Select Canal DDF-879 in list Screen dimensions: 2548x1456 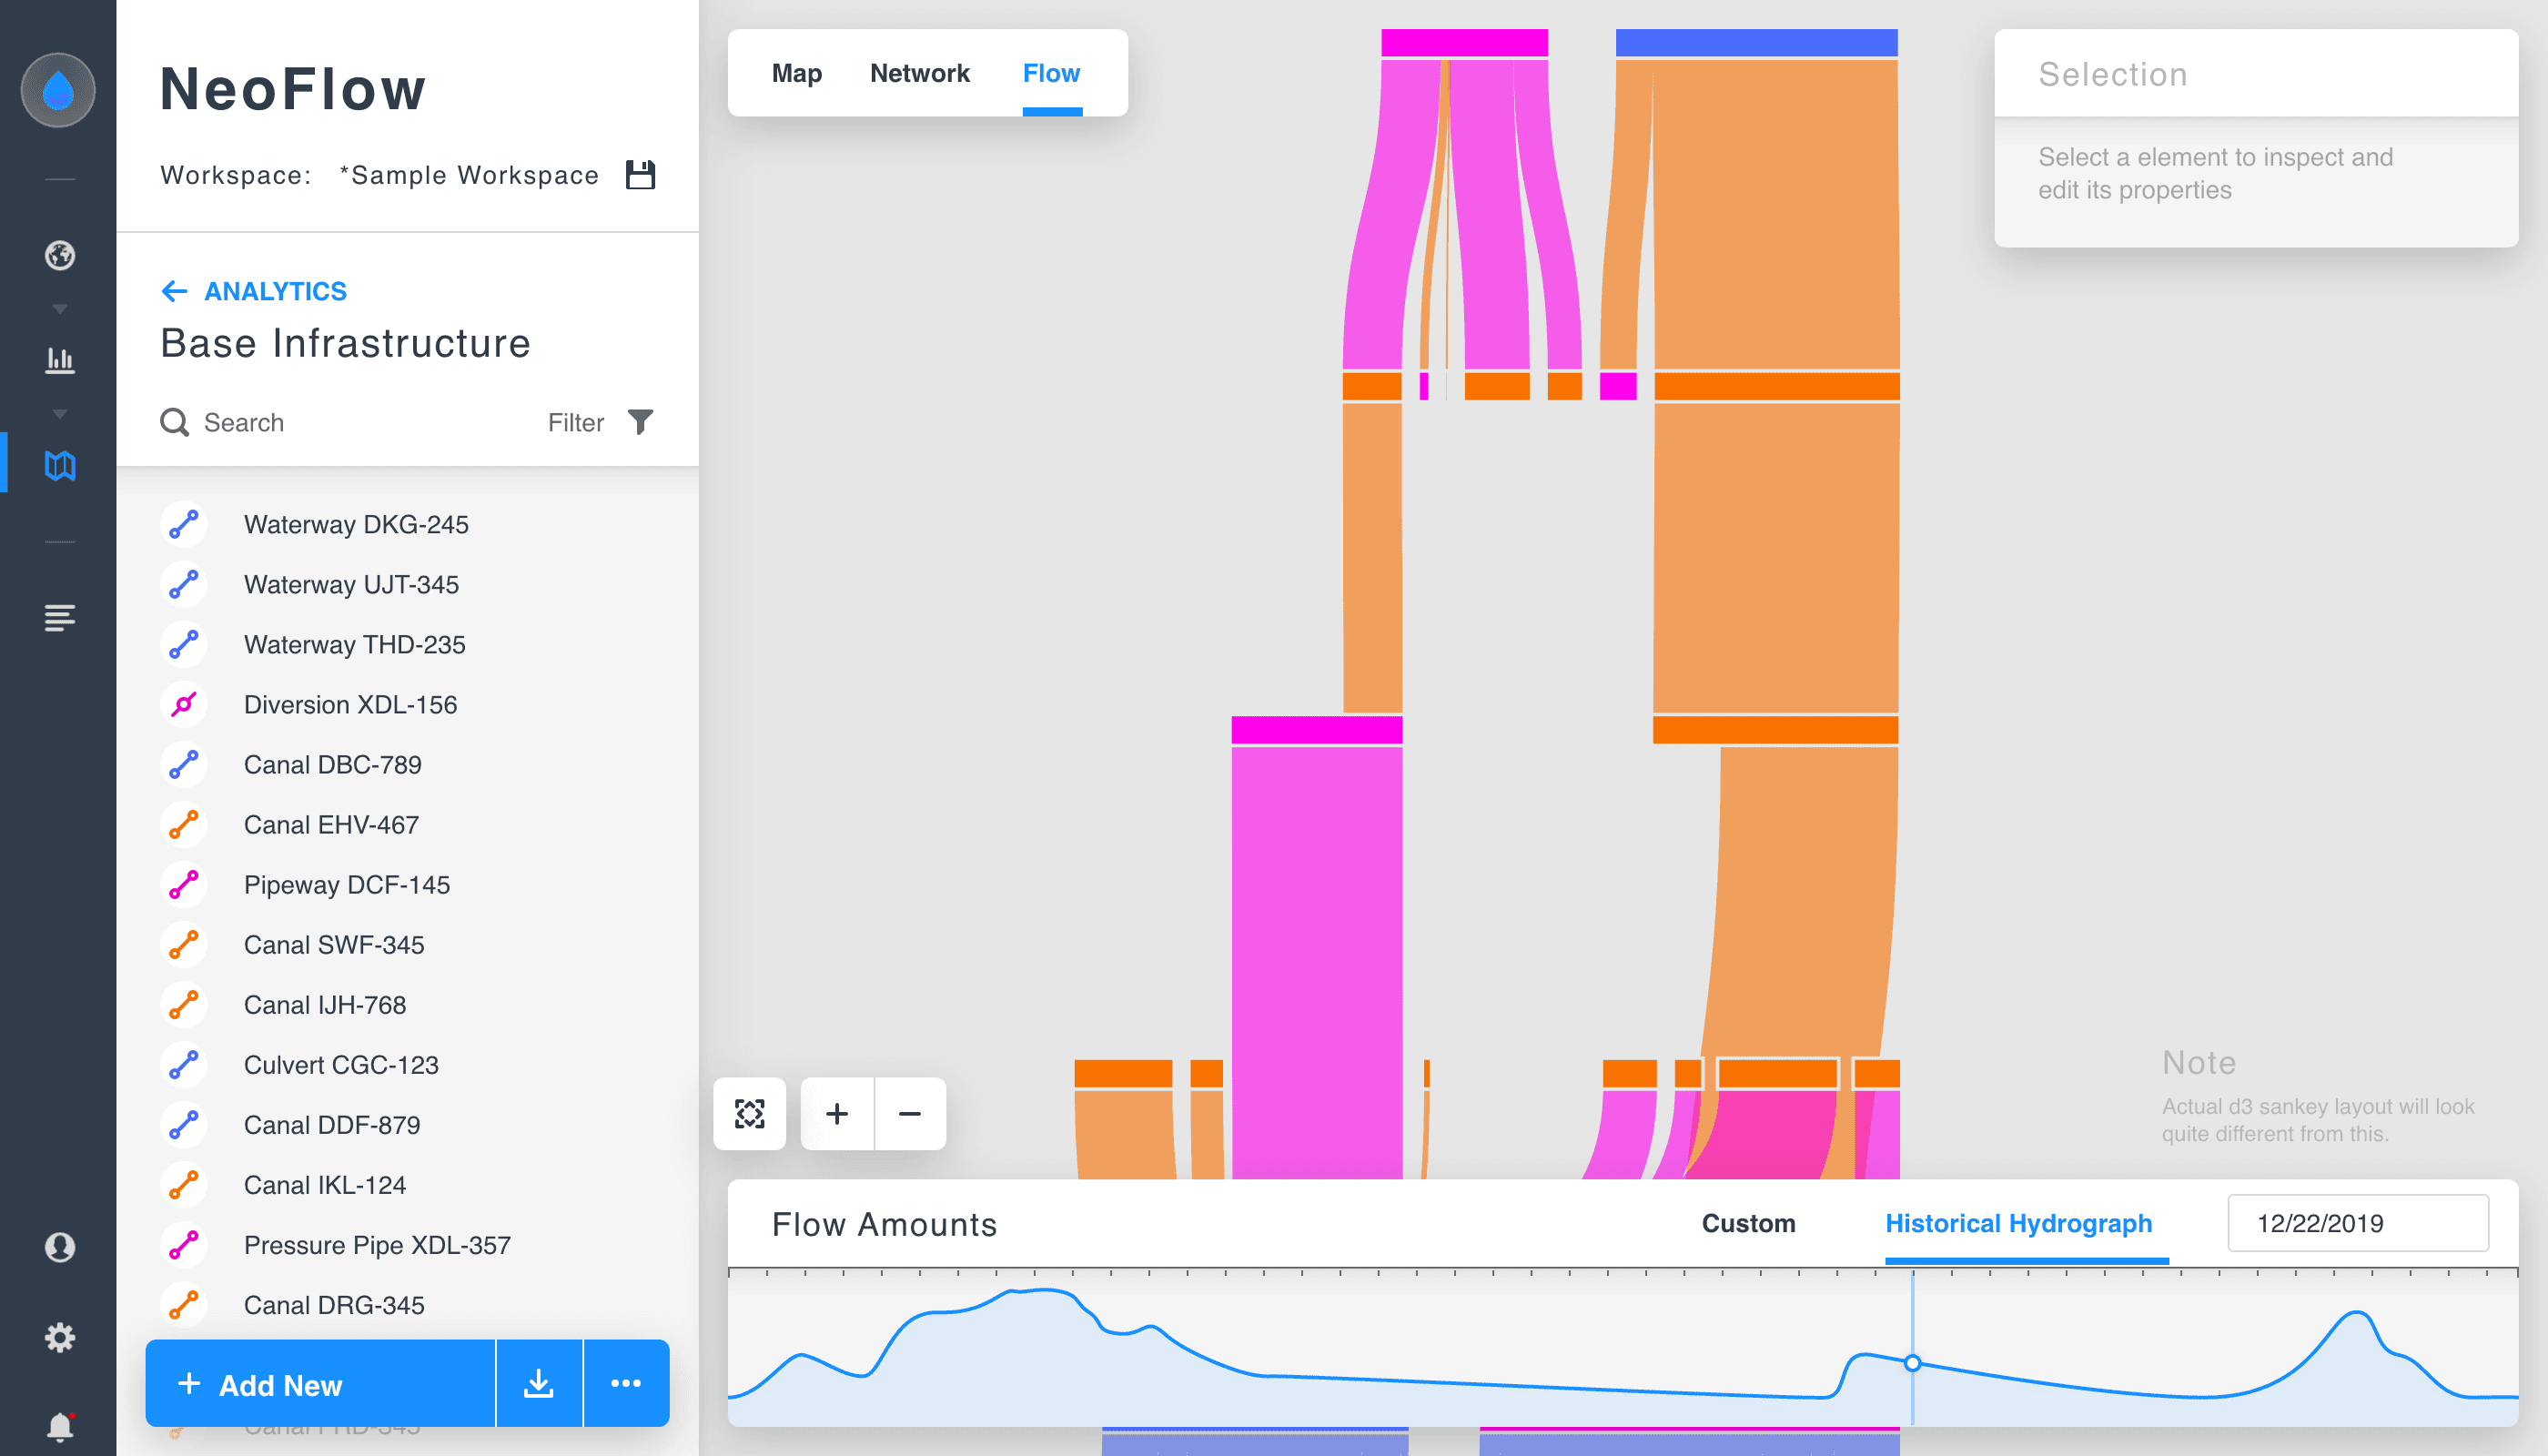331,1124
